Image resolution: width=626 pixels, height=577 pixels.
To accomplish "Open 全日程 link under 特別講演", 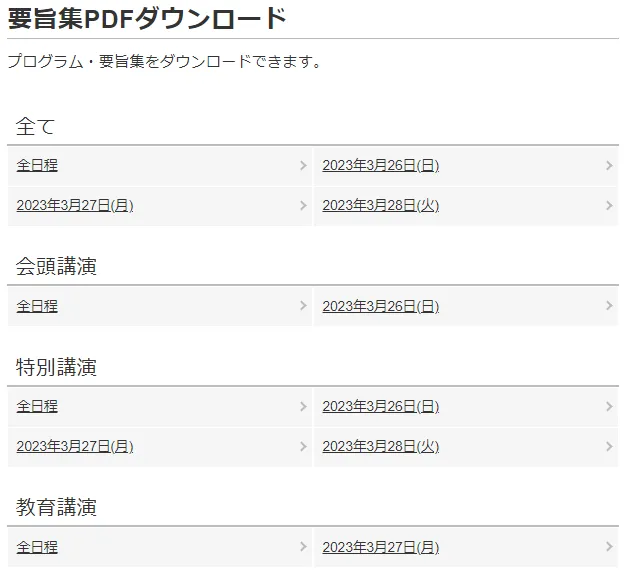I will point(37,407).
